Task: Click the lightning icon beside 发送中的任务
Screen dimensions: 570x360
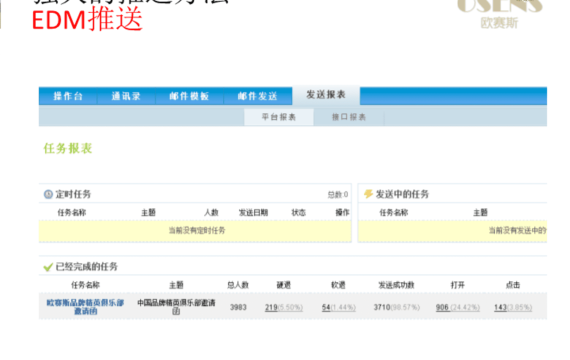Action: point(368,194)
